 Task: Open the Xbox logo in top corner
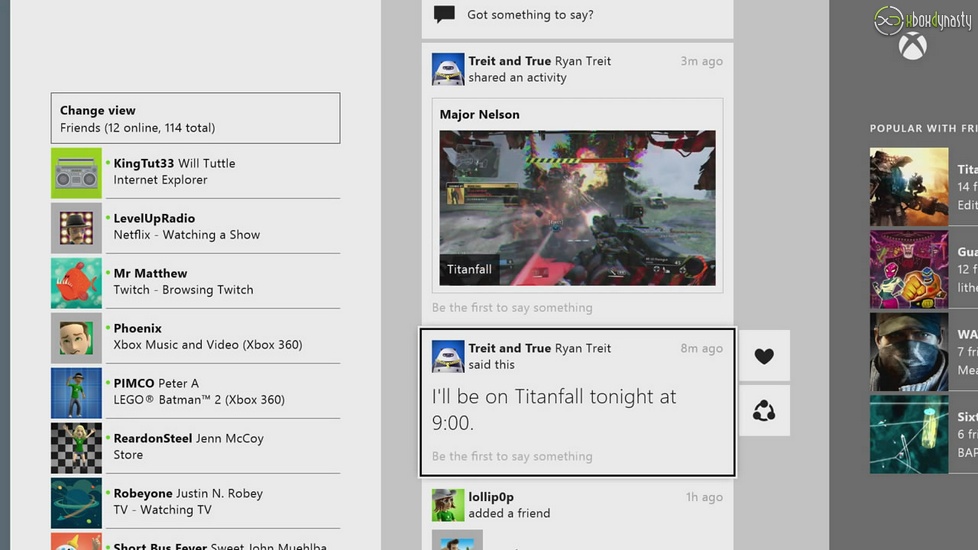(912, 46)
